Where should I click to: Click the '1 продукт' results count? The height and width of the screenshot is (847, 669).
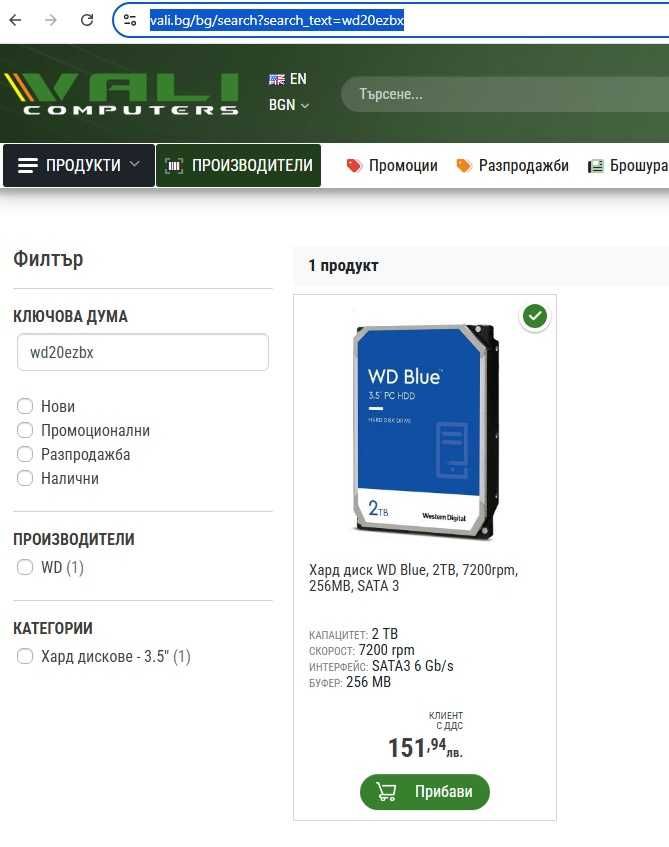[x=343, y=265]
